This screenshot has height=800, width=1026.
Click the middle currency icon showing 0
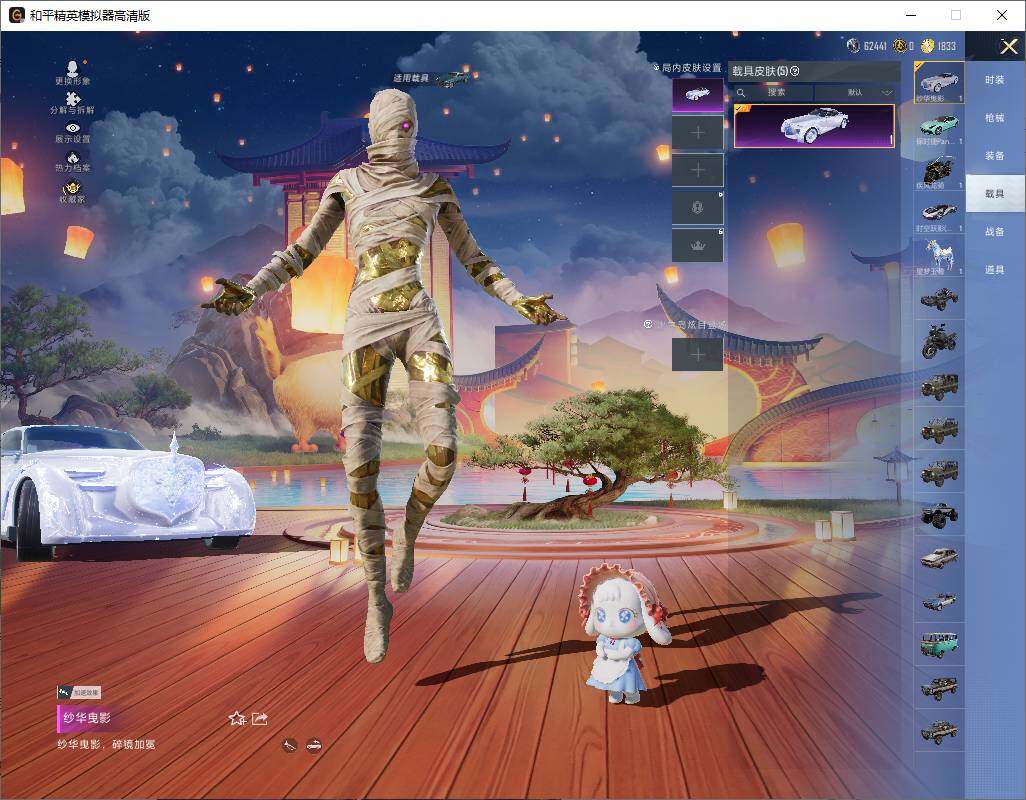click(x=899, y=45)
